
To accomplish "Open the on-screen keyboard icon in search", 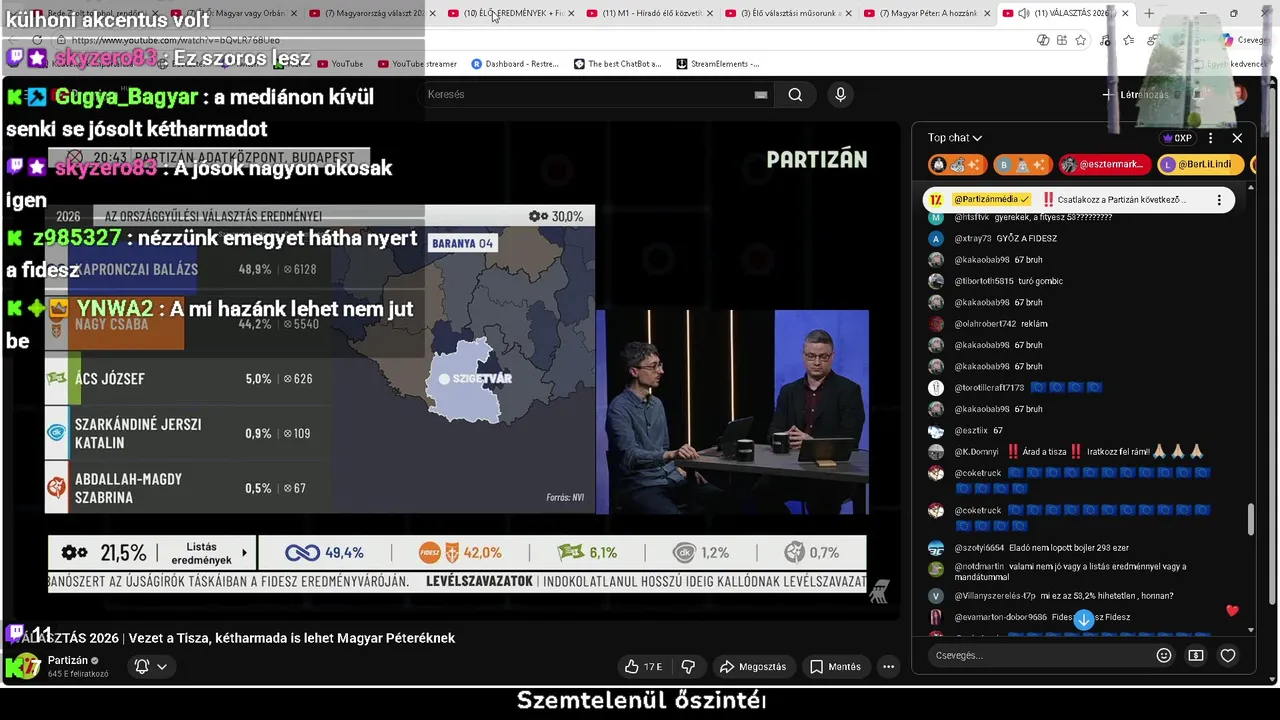I will pos(761,95).
